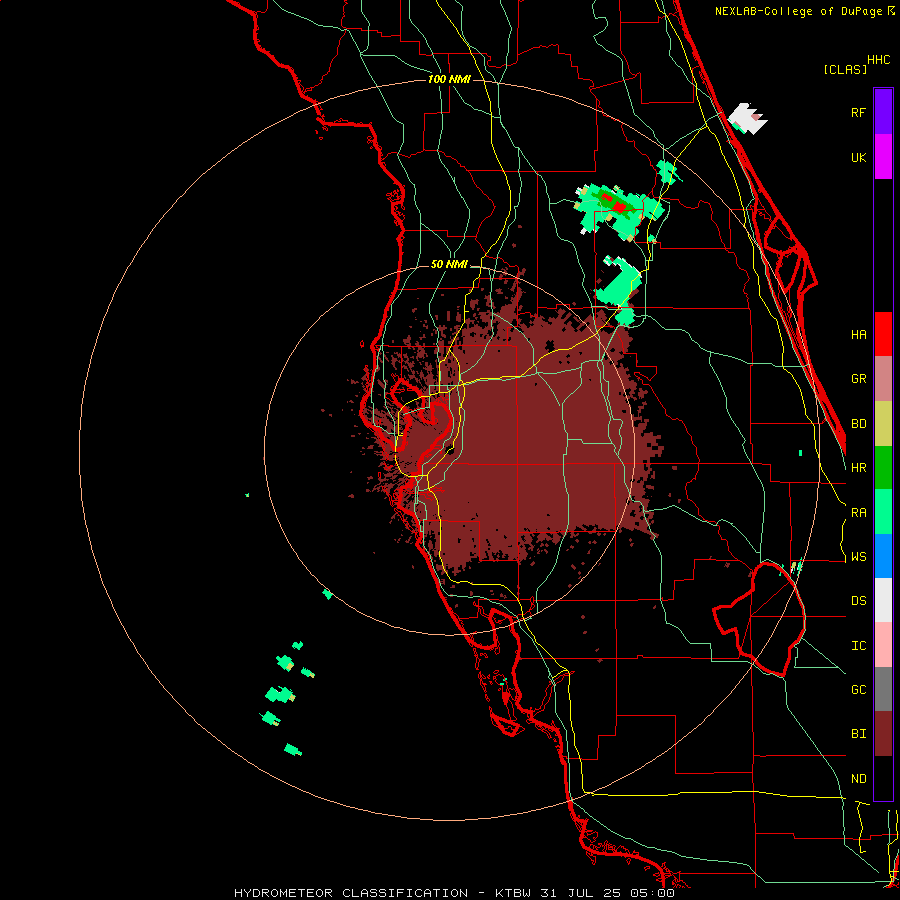Click the GC gray legend swatch
The width and height of the screenshot is (900, 900).
click(x=883, y=689)
